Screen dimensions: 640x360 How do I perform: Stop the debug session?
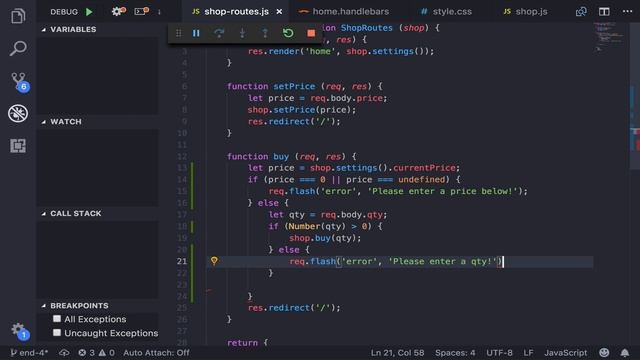(x=311, y=33)
